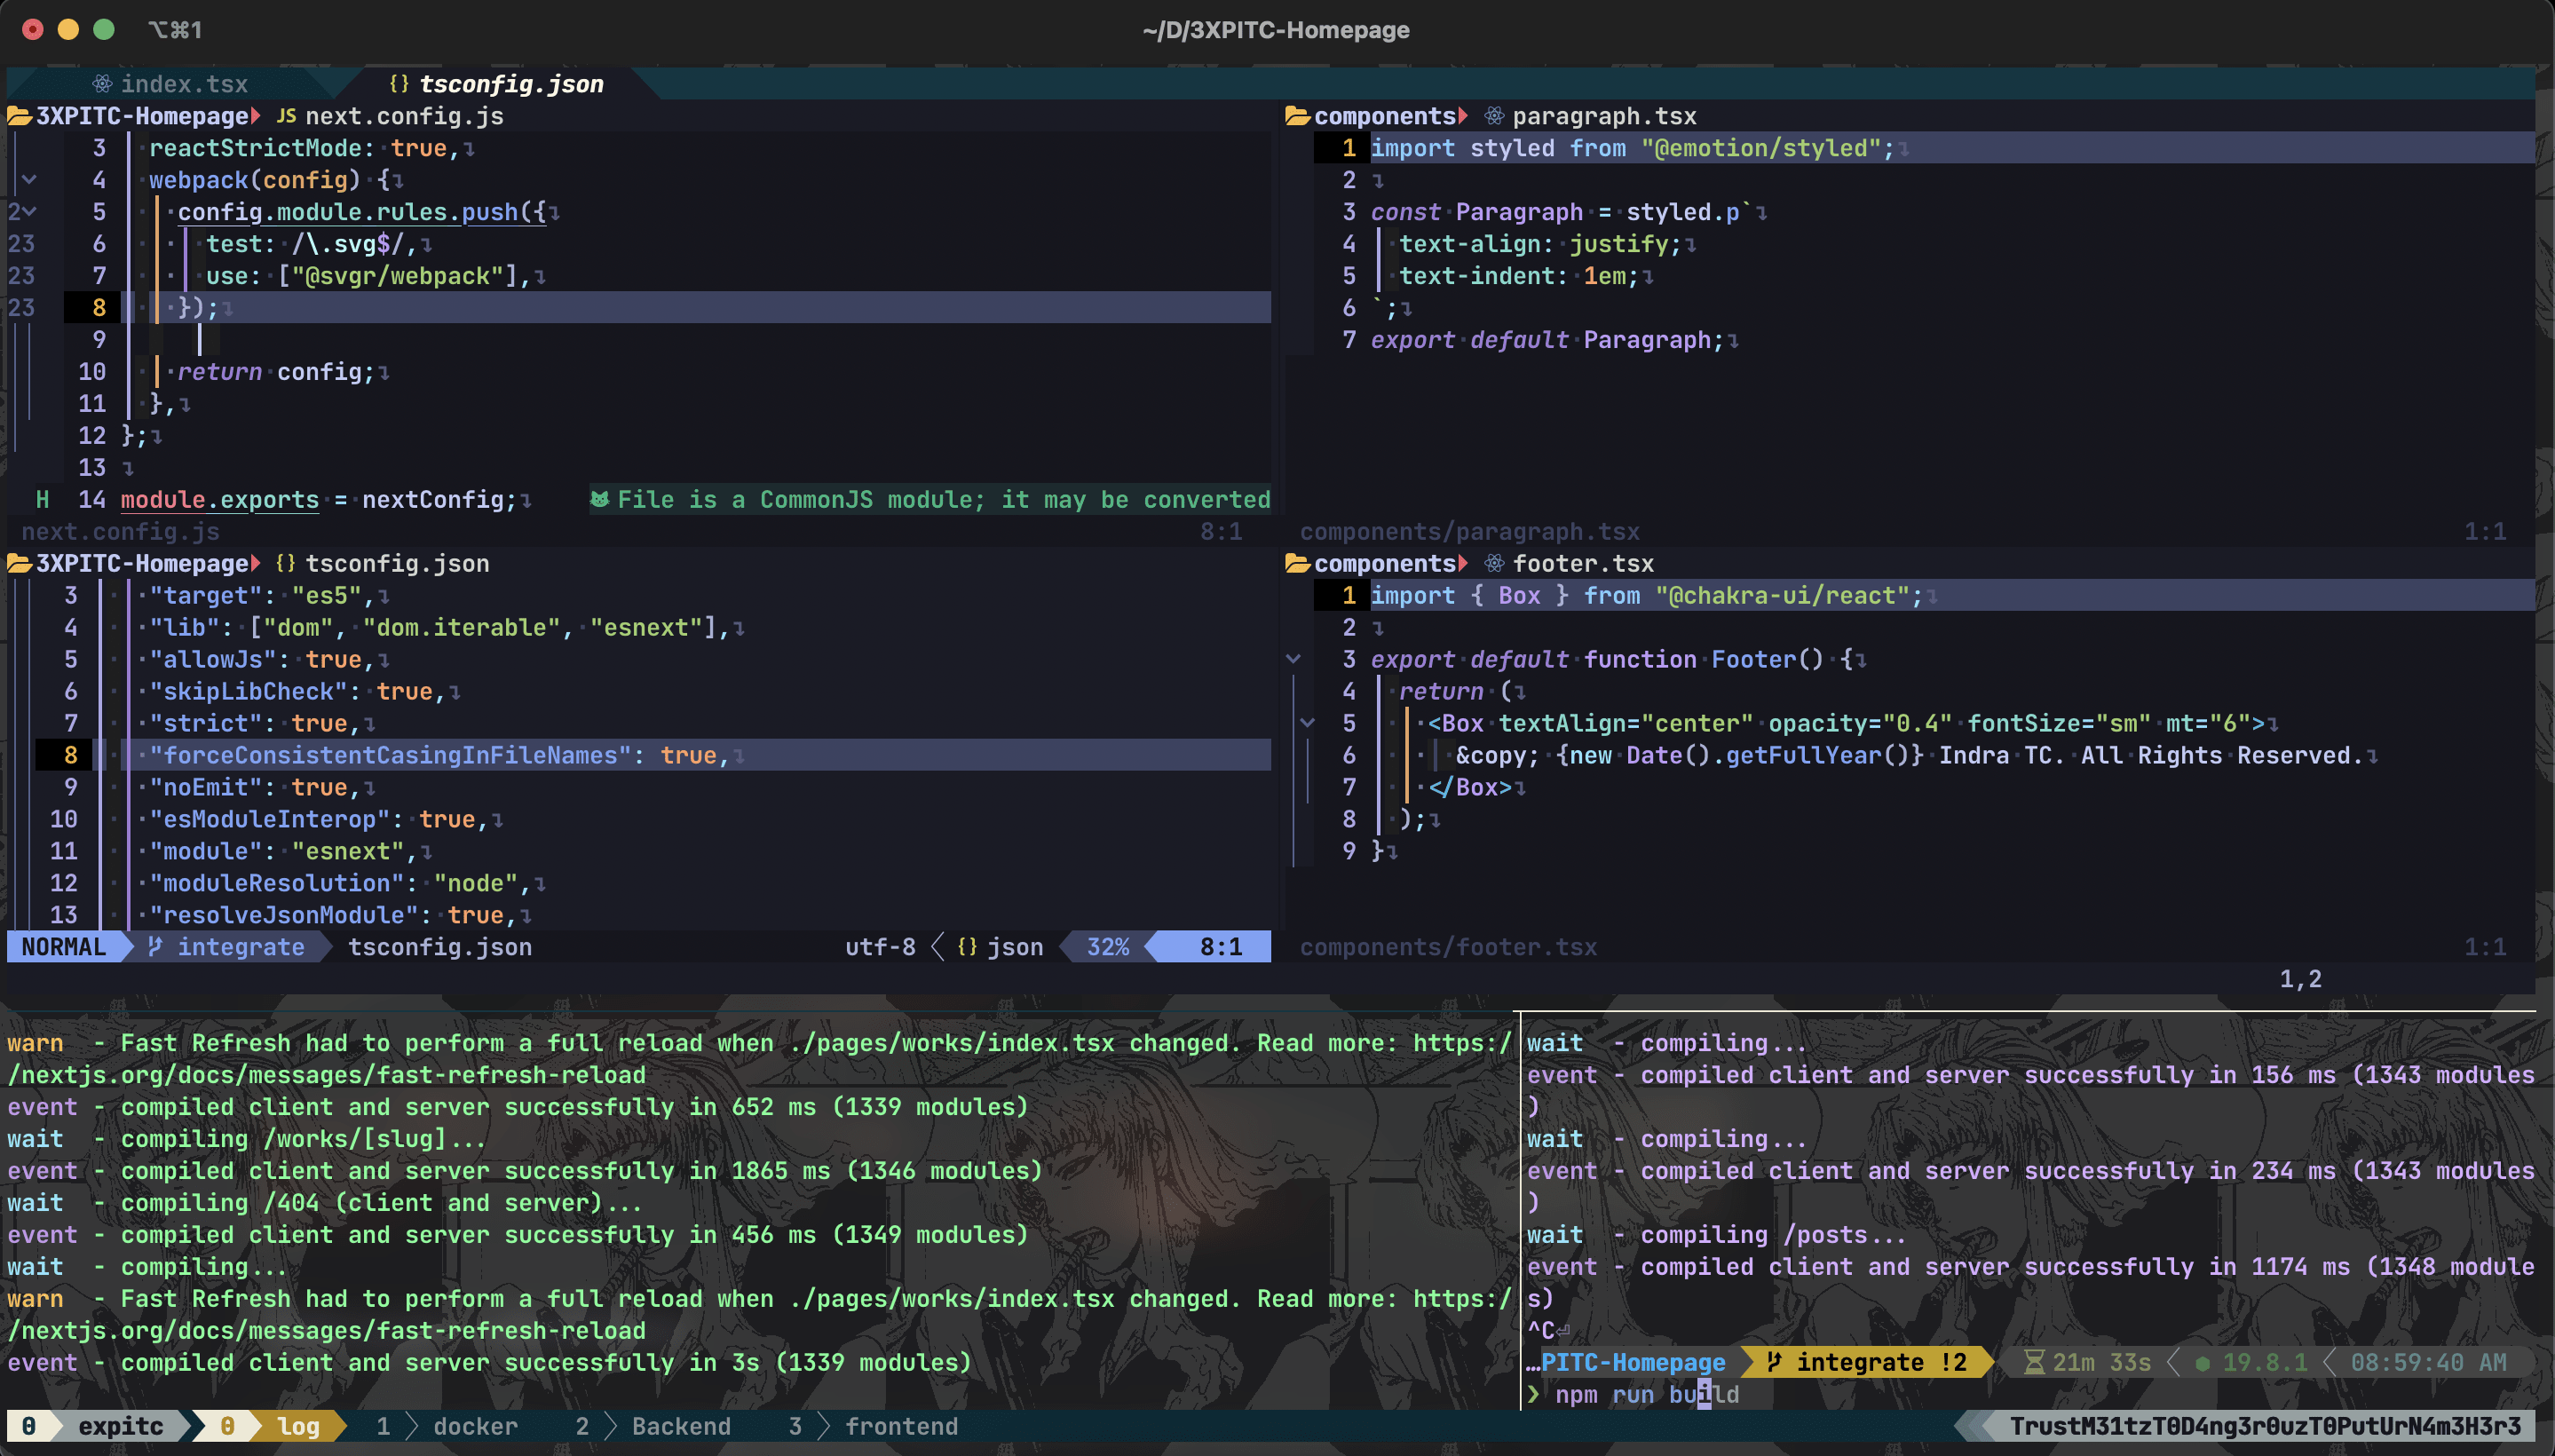
Task: Click the forceConsistentCasingInFileNames line
Action: click(440, 755)
